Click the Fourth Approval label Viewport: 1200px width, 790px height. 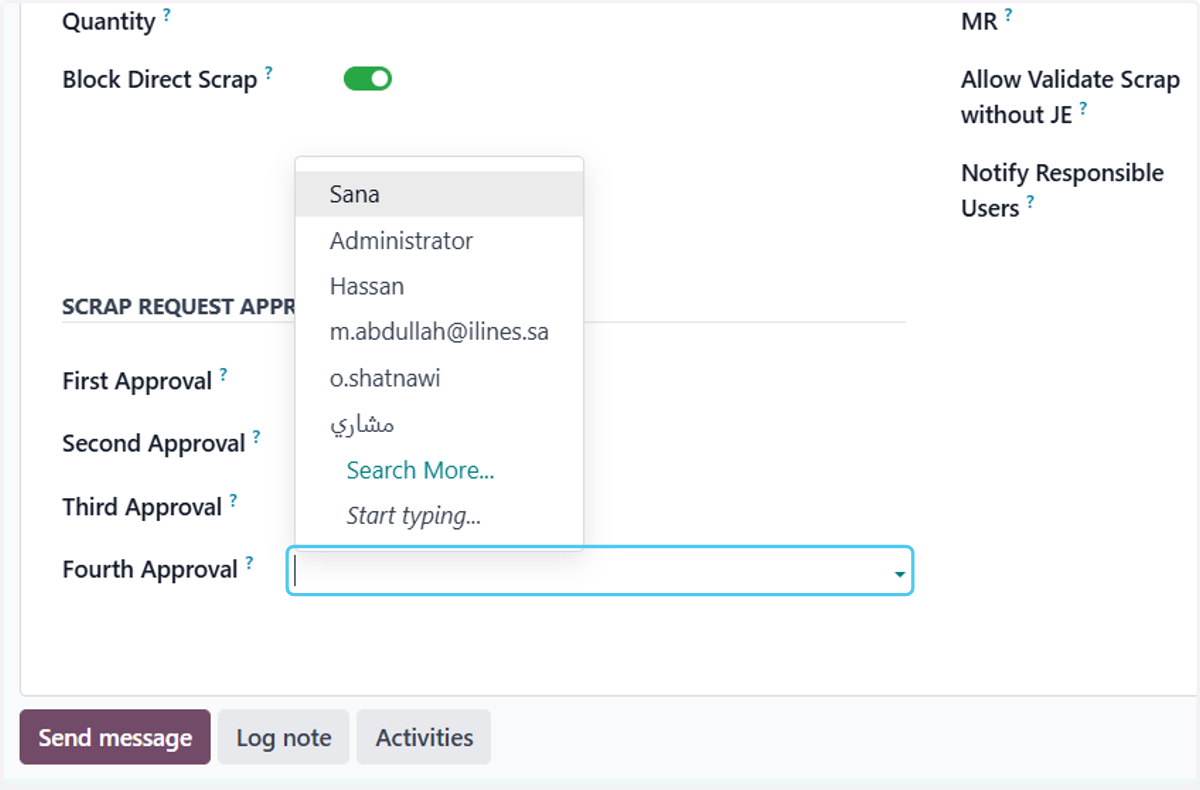(150, 570)
